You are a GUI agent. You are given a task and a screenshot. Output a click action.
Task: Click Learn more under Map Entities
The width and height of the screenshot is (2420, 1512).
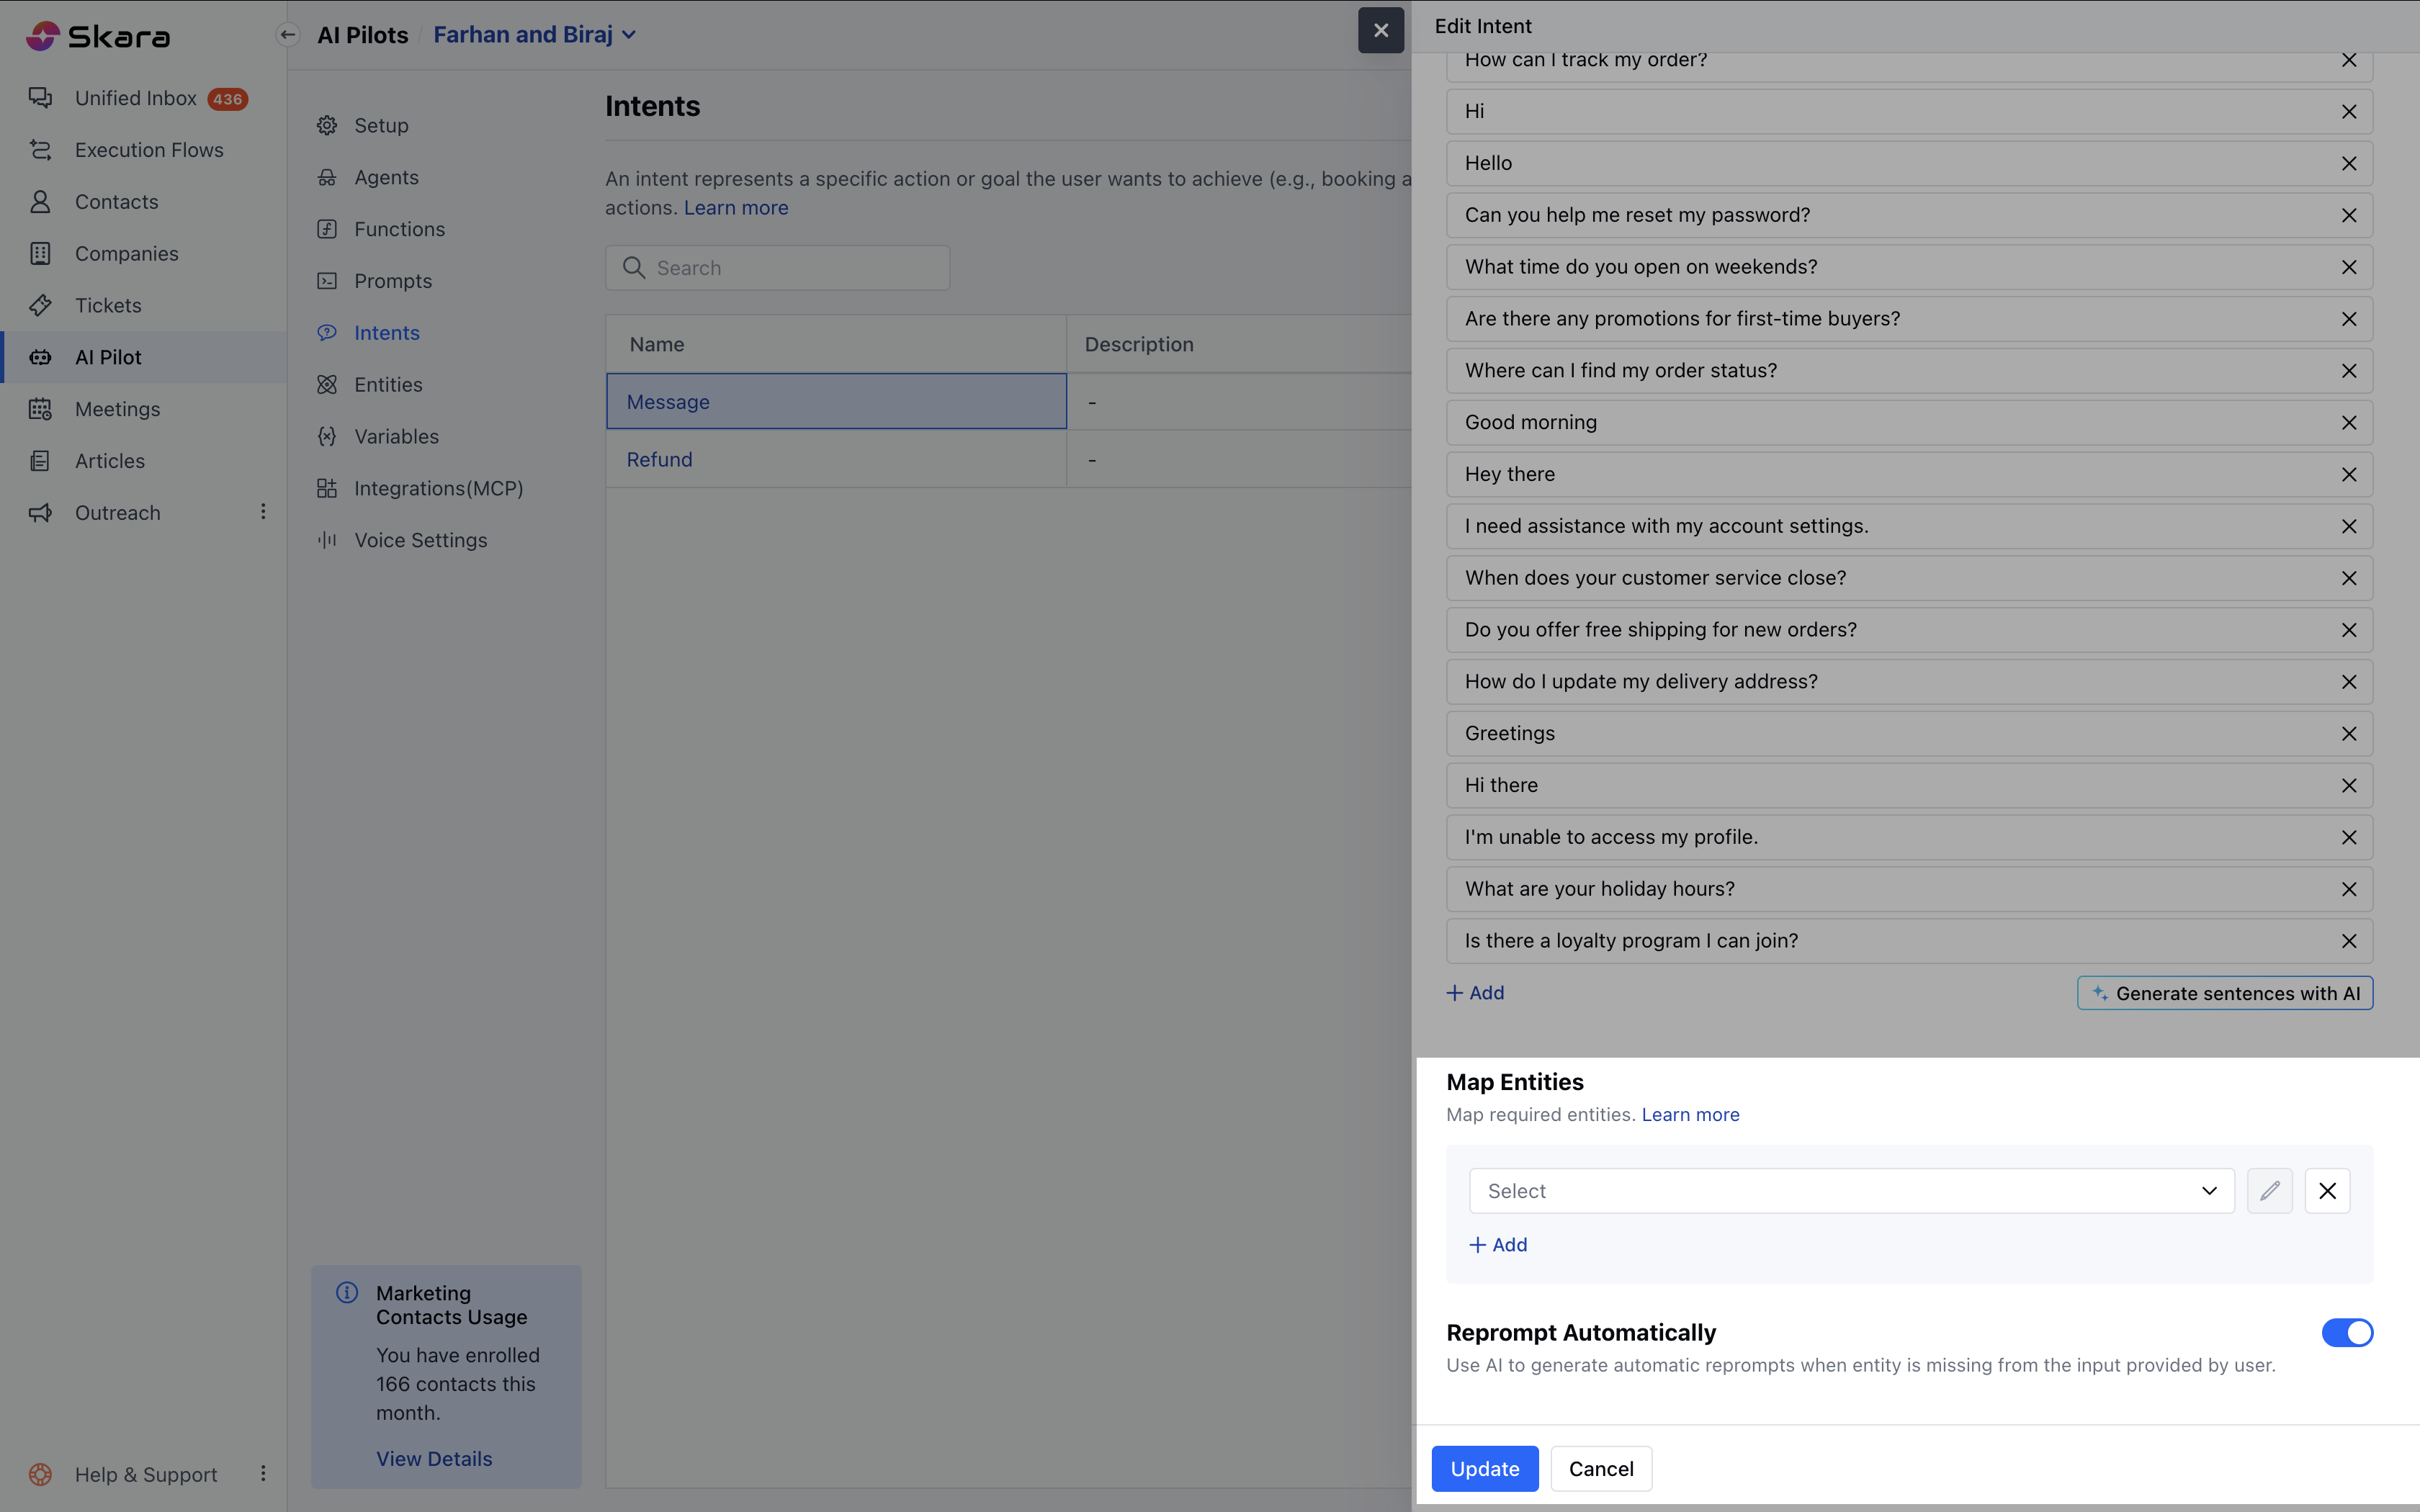point(1690,1114)
